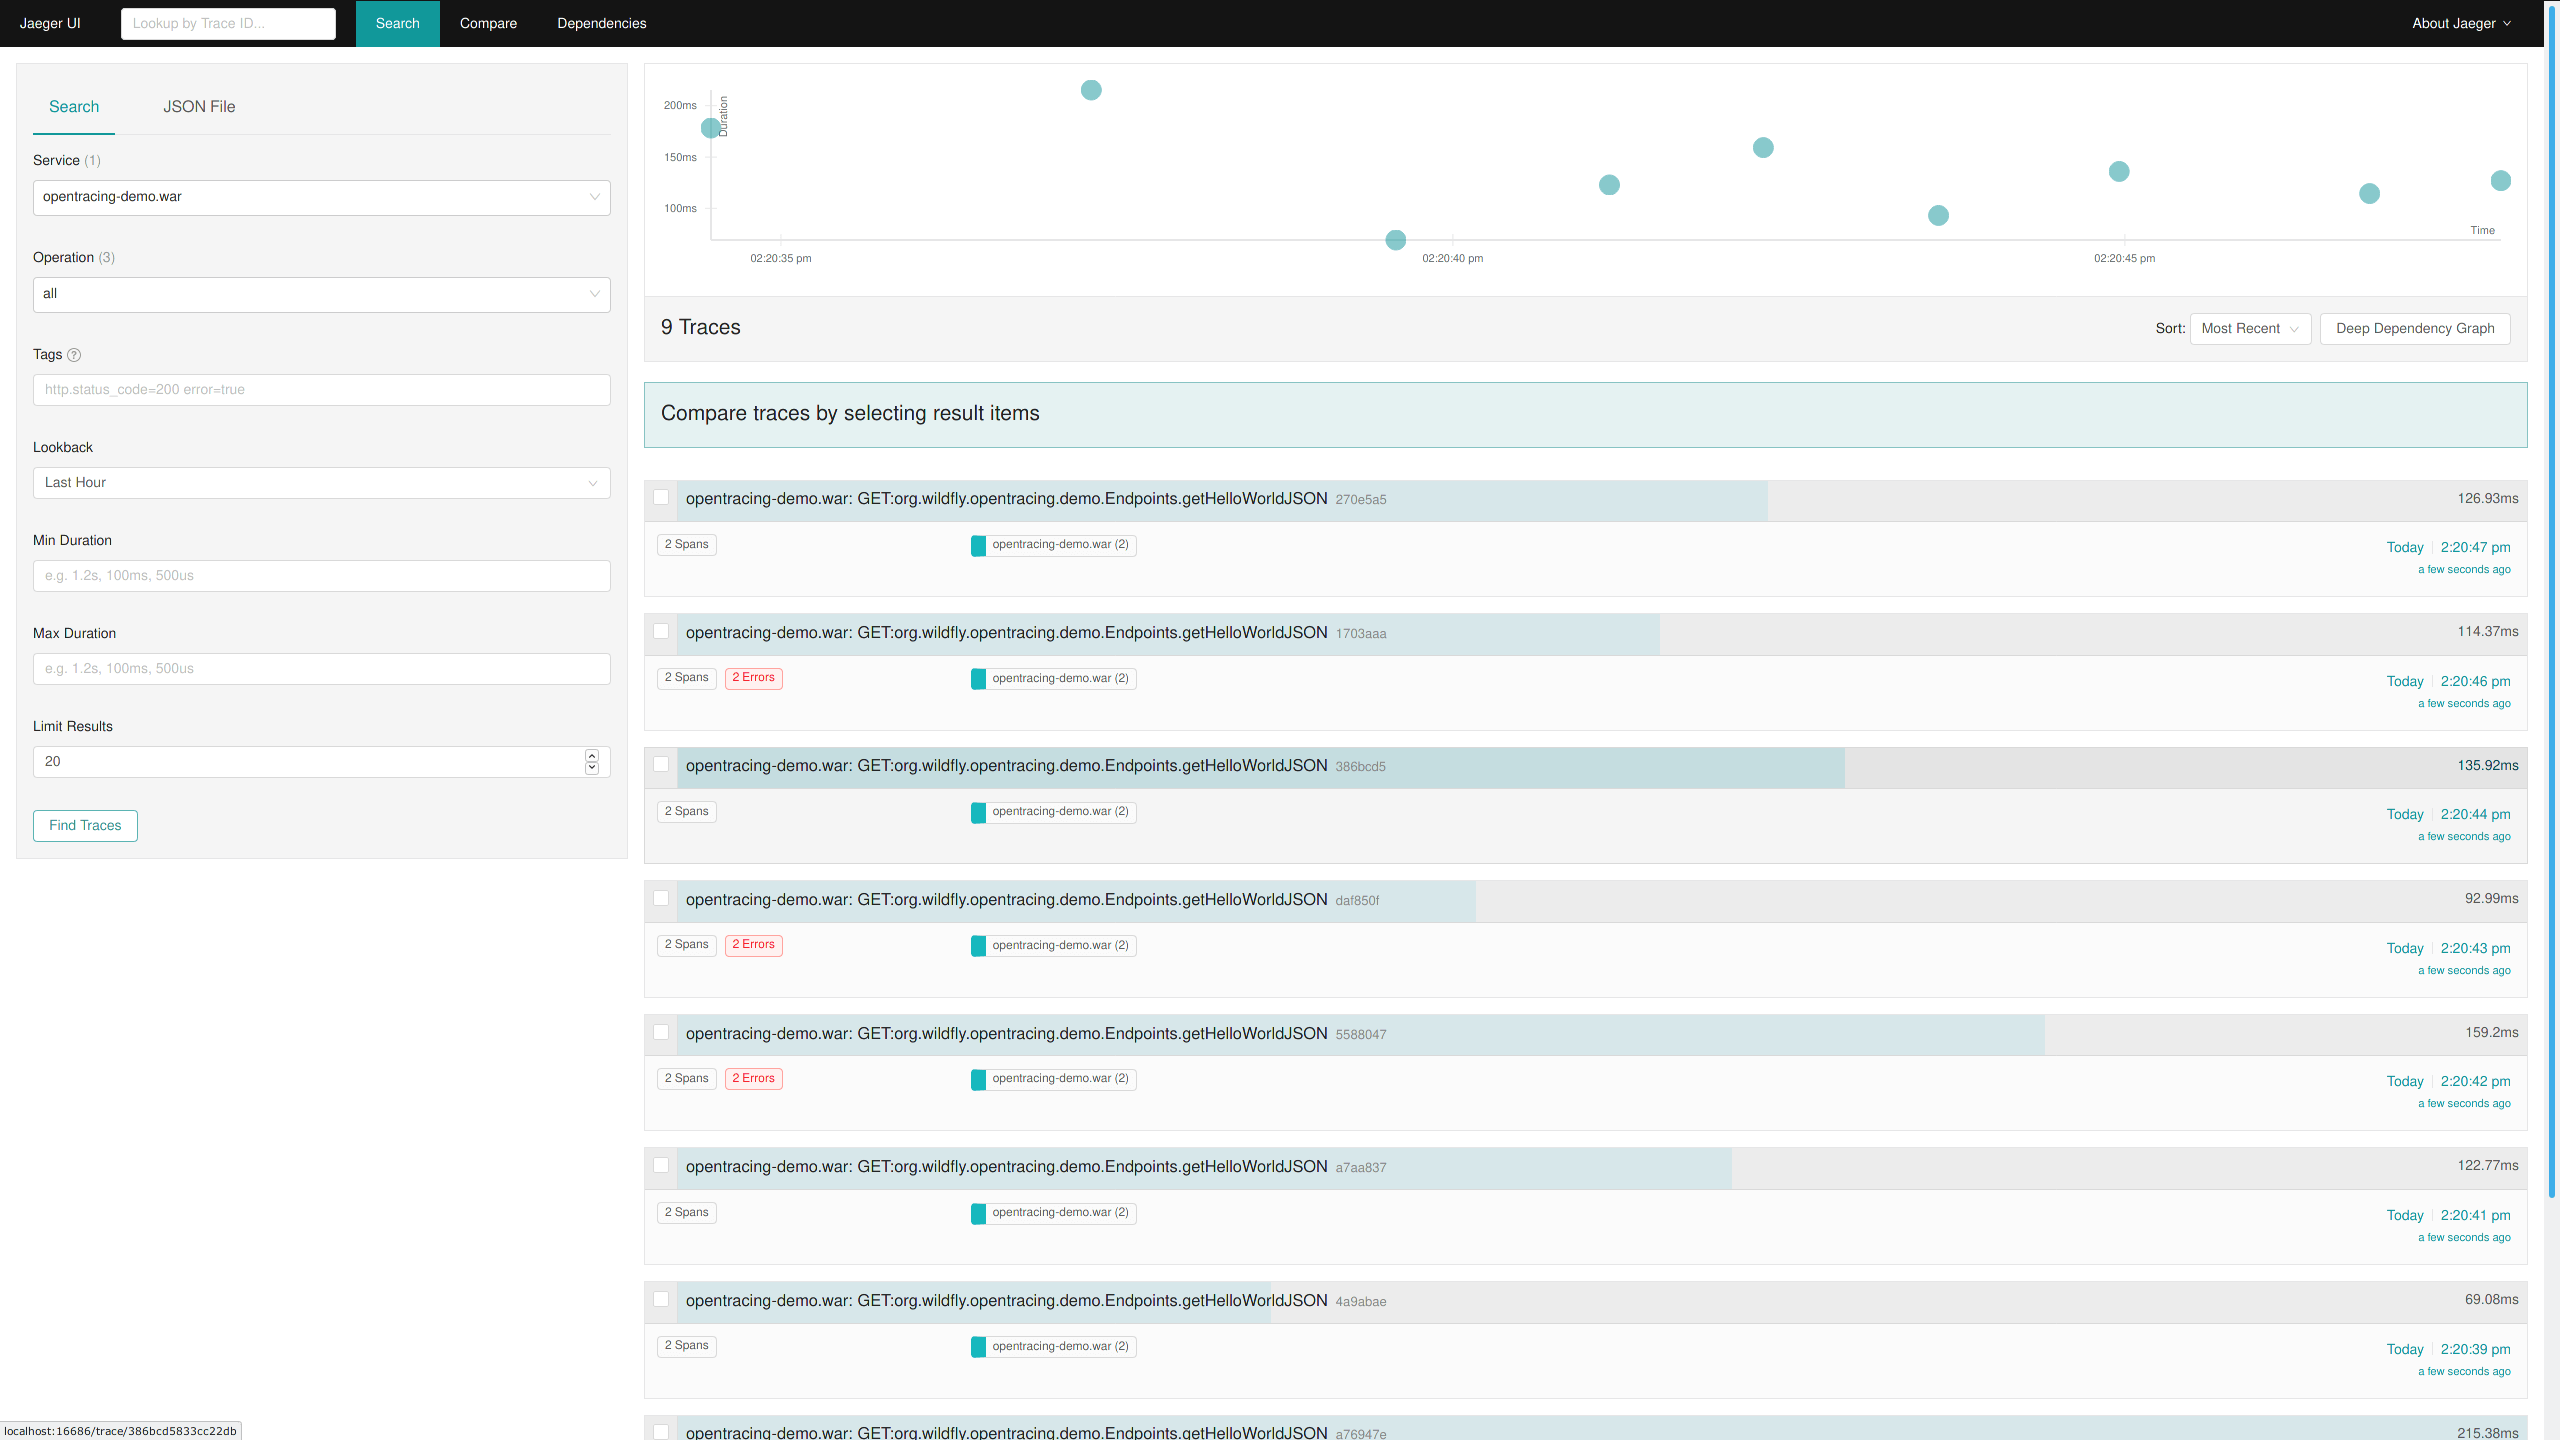Mark the checkbox for trace 5588047

tap(661, 1032)
